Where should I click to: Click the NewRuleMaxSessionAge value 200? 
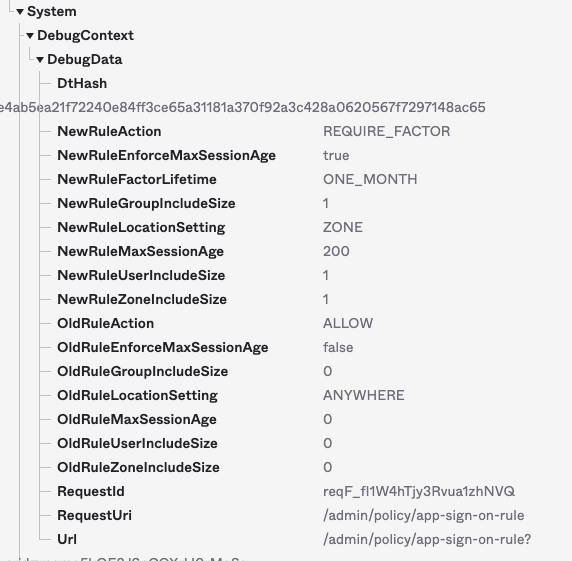click(336, 252)
